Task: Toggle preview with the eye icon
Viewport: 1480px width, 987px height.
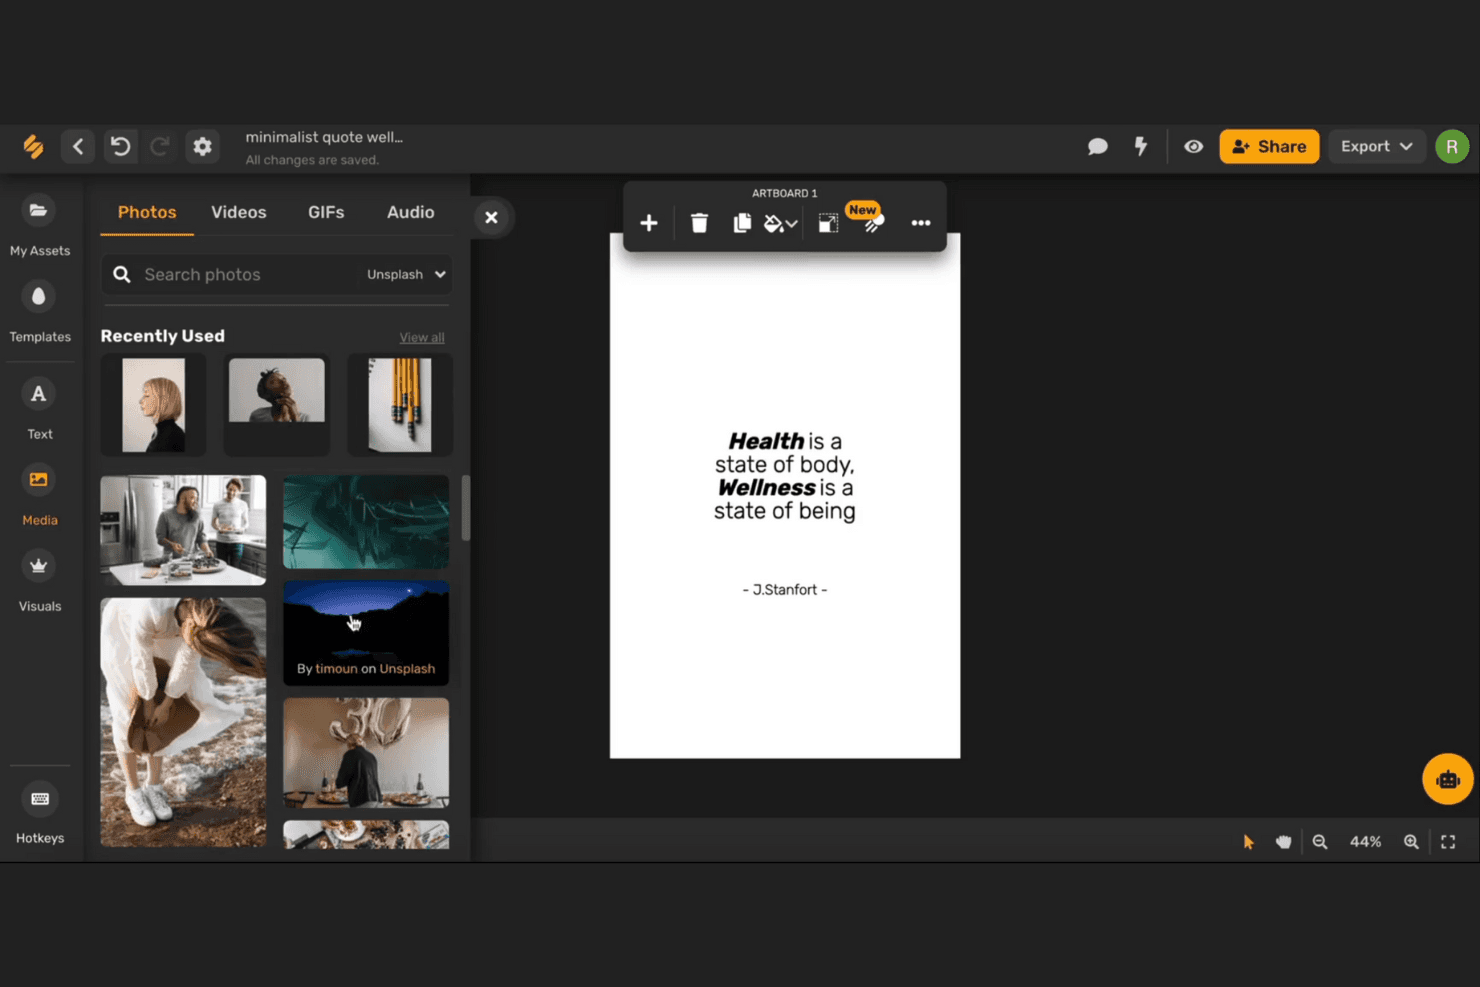Action: point(1193,147)
